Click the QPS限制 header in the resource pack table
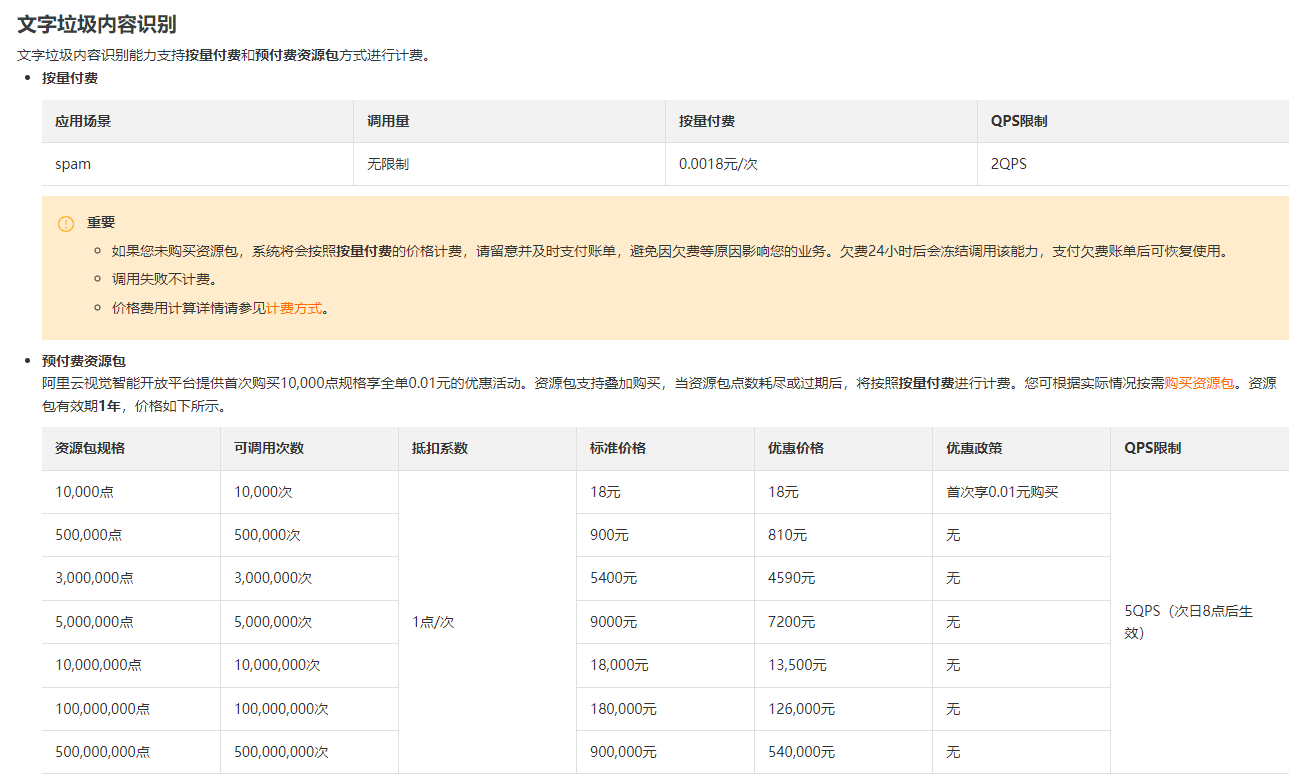The height and width of the screenshot is (781, 1305). coord(1200,448)
